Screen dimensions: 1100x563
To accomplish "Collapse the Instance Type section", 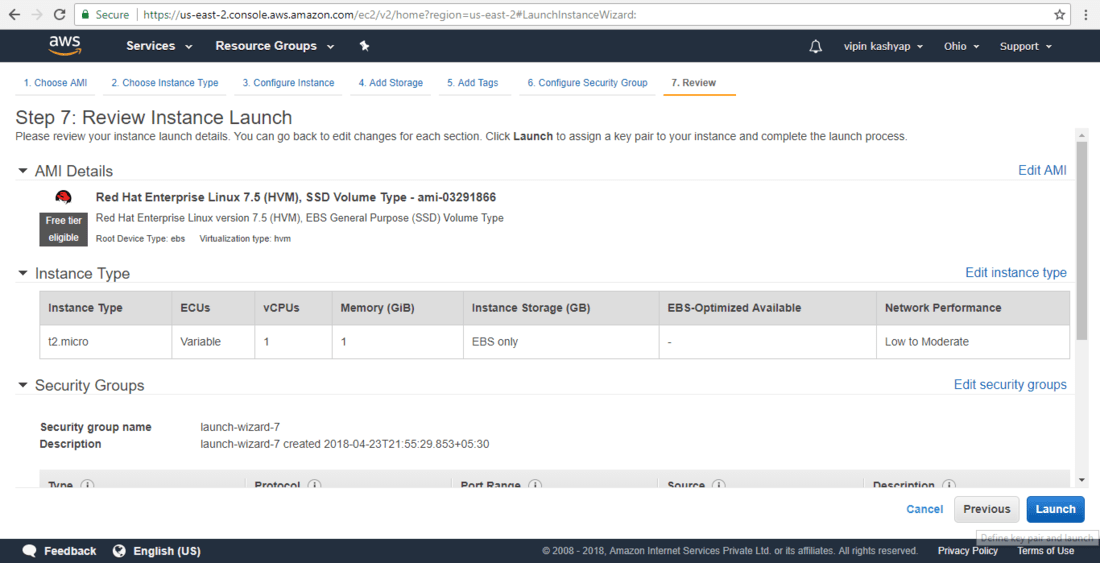I will tap(23, 273).
